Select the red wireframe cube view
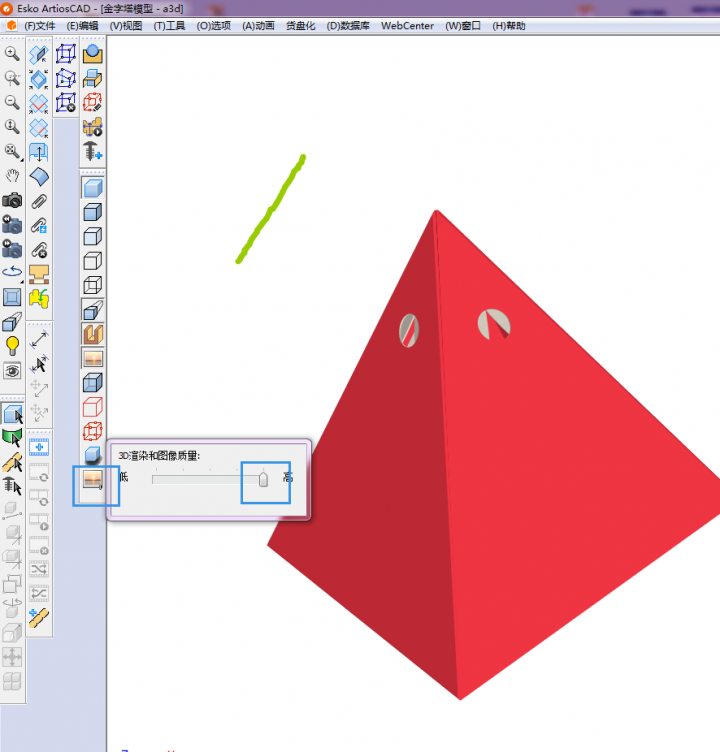Image resolution: width=720 pixels, height=752 pixels. [x=93, y=406]
